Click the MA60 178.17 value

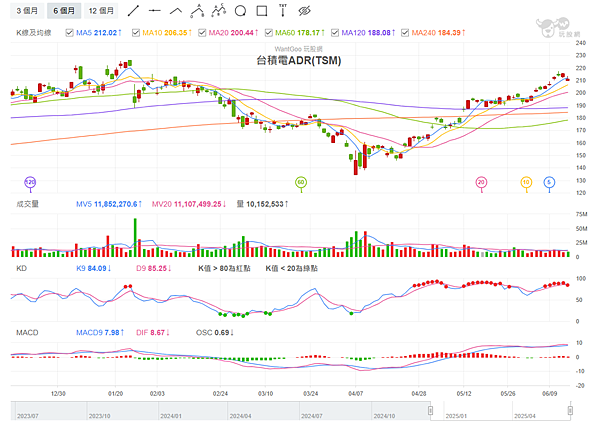pyautogui.click(x=300, y=33)
